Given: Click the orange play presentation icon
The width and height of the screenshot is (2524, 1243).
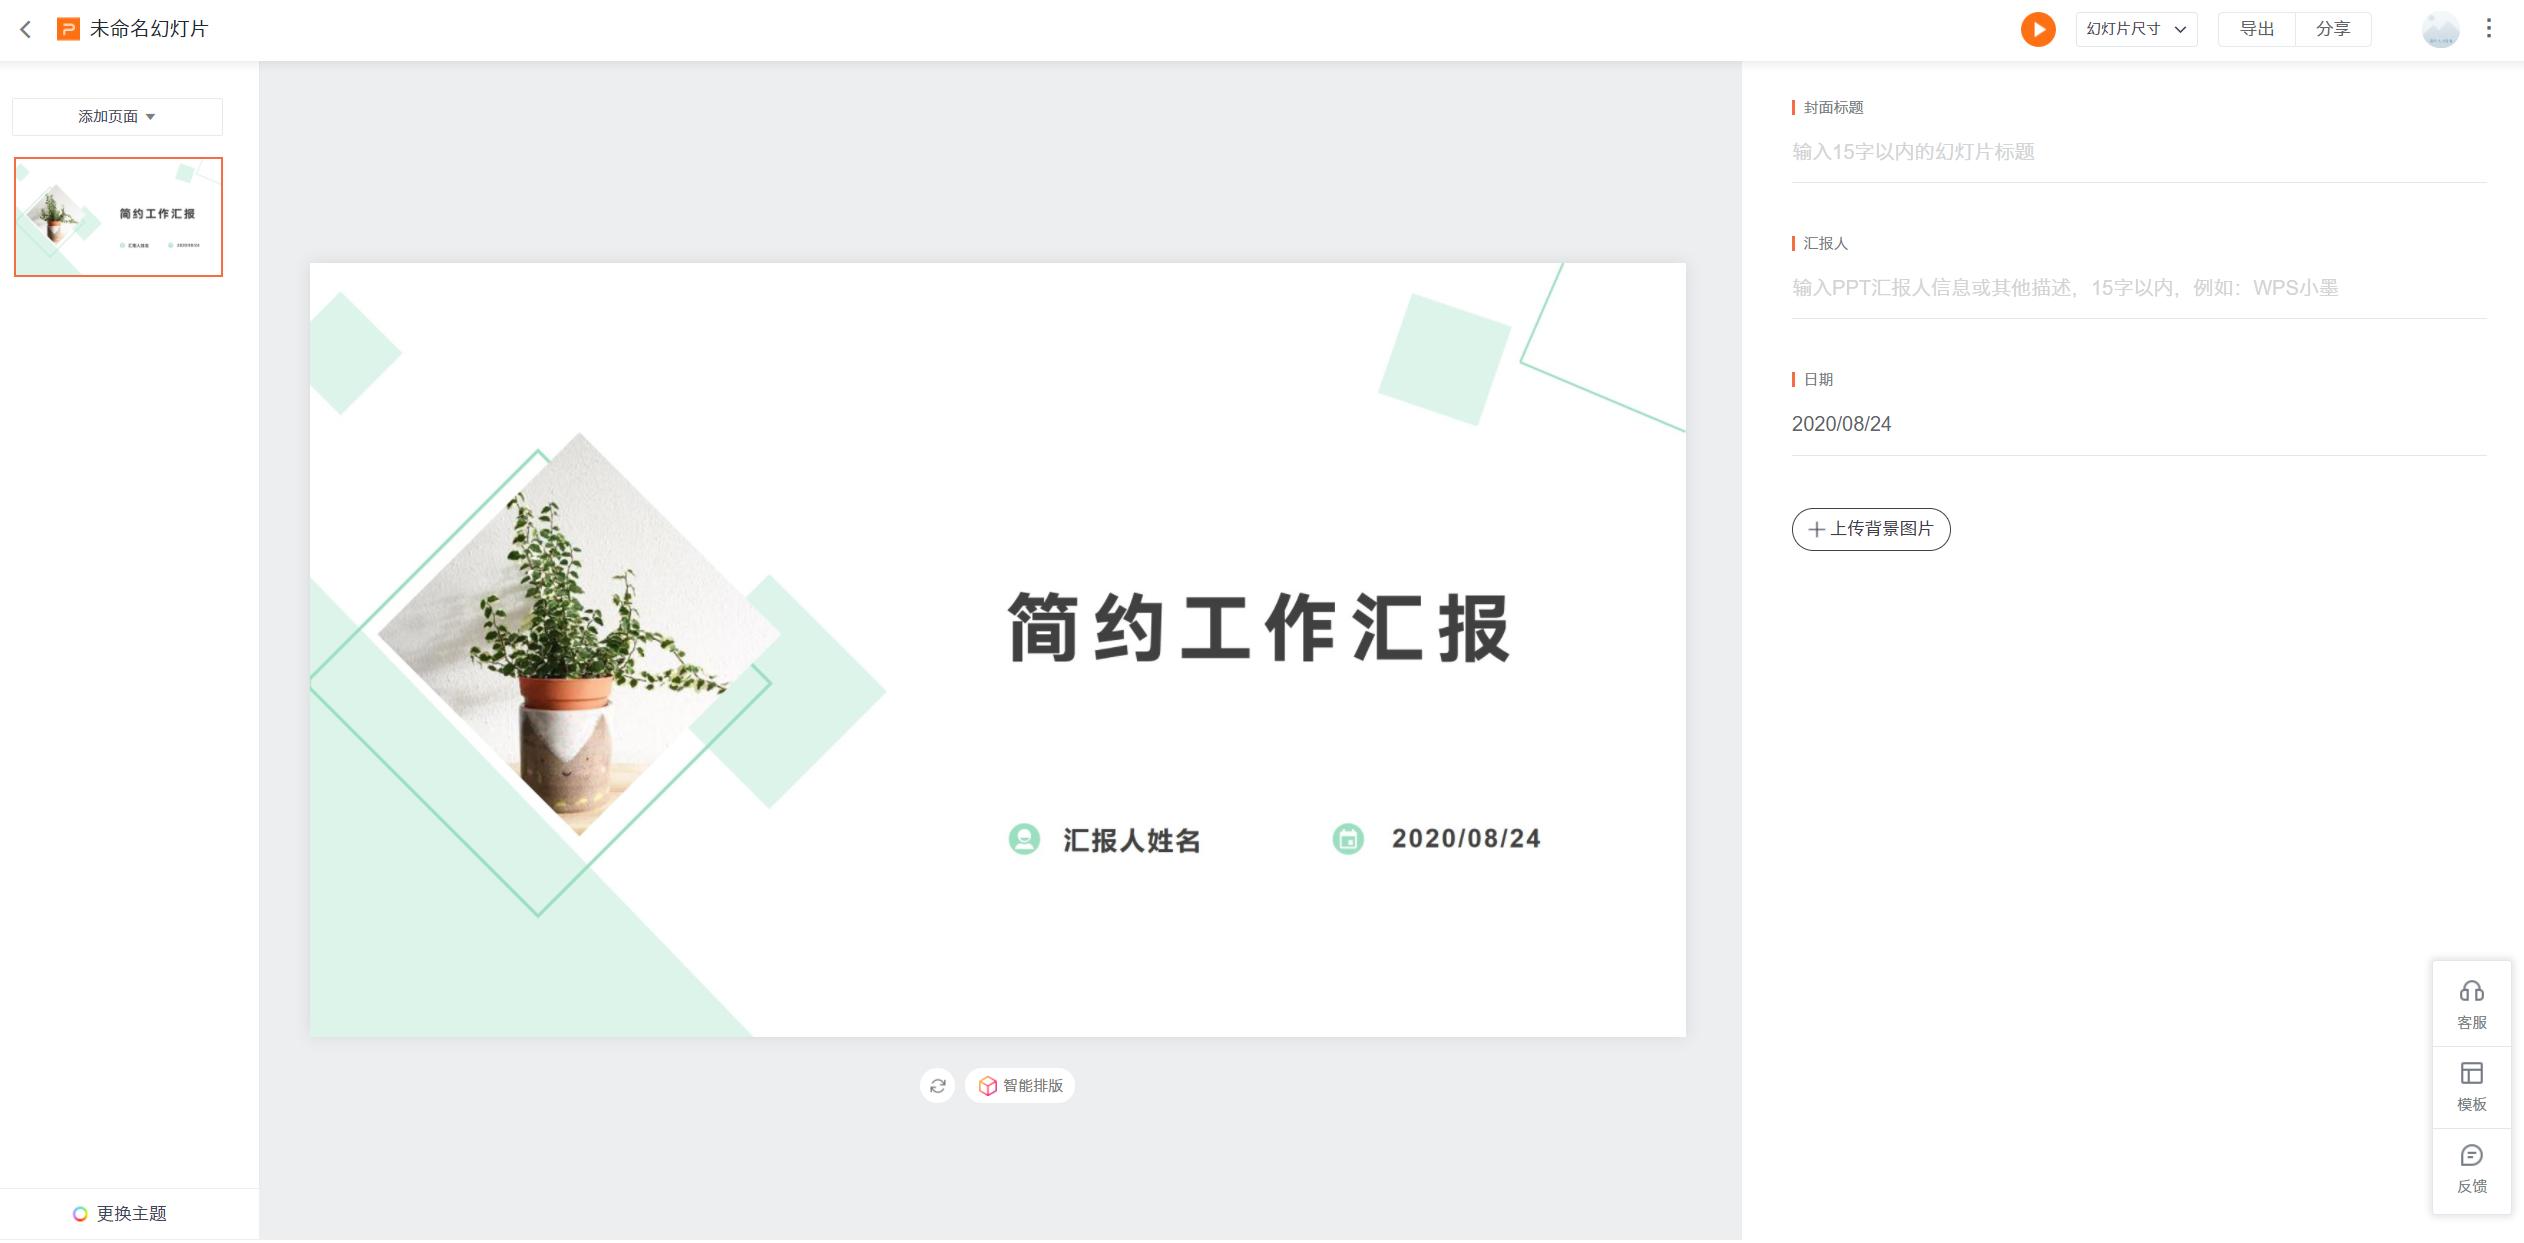Looking at the screenshot, I should [x=2037, y=29].
